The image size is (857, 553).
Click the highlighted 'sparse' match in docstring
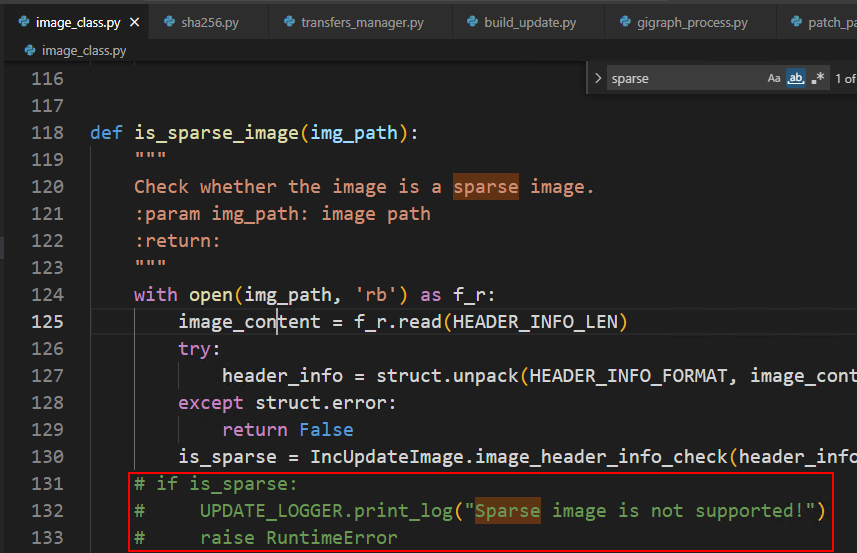(486, 187)
